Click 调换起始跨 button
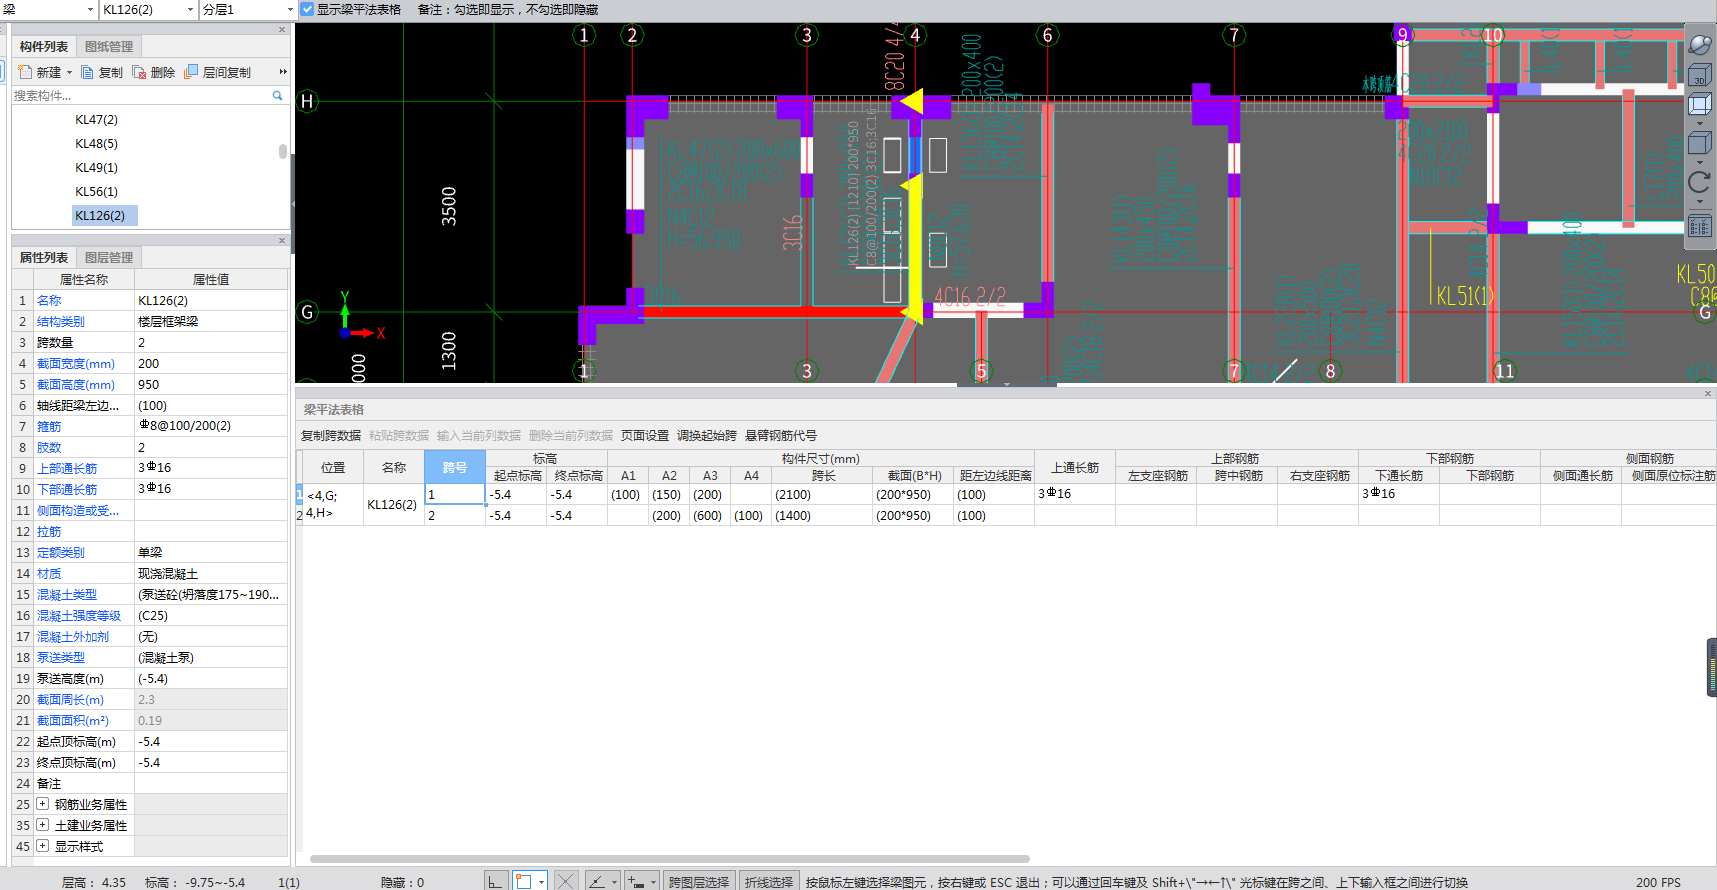 [707, 435]
